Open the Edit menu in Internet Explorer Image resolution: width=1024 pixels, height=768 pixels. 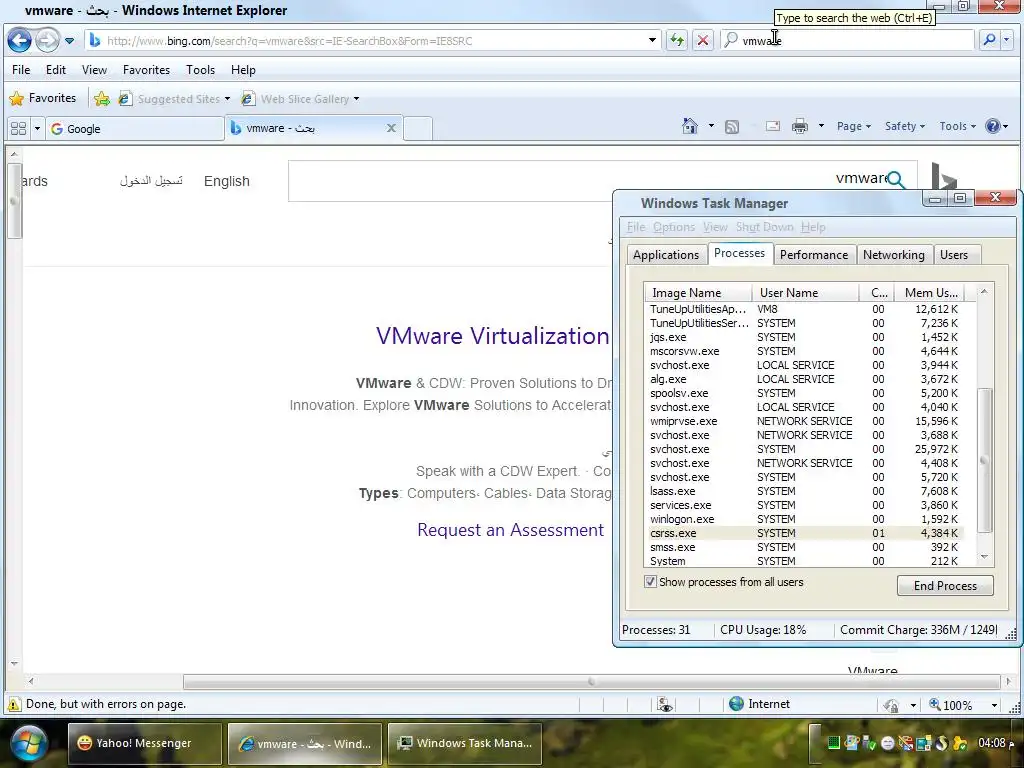coord(56,70)
